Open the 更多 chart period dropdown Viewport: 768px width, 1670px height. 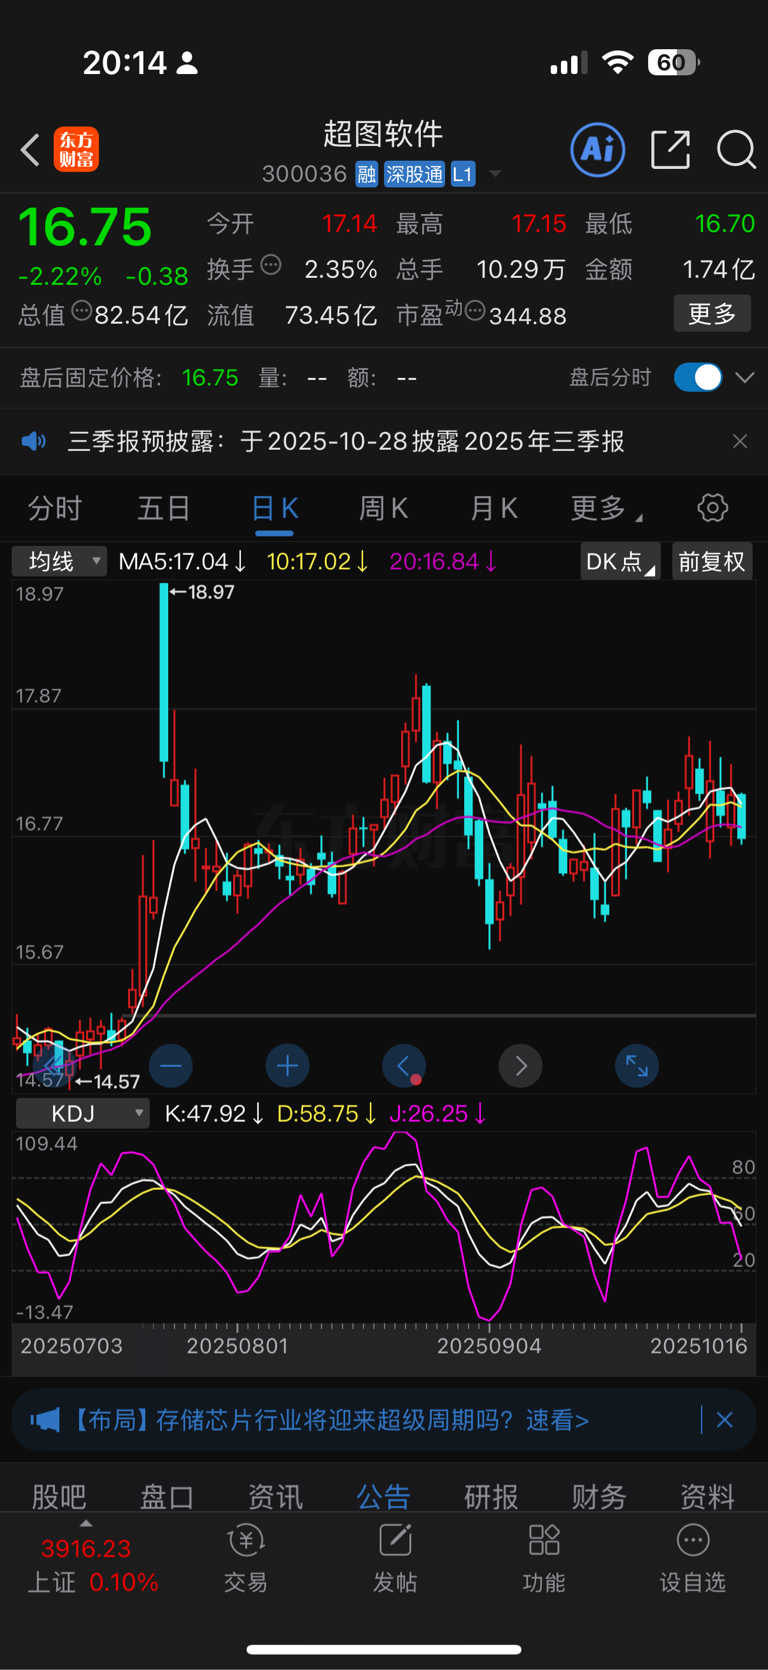606,508
